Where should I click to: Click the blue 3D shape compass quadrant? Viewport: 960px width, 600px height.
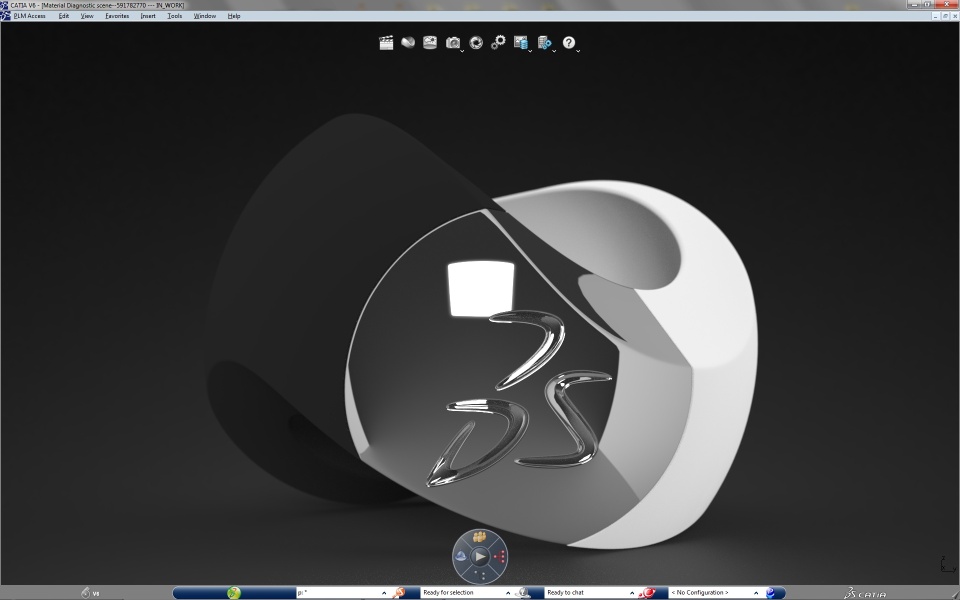(461, 556)
